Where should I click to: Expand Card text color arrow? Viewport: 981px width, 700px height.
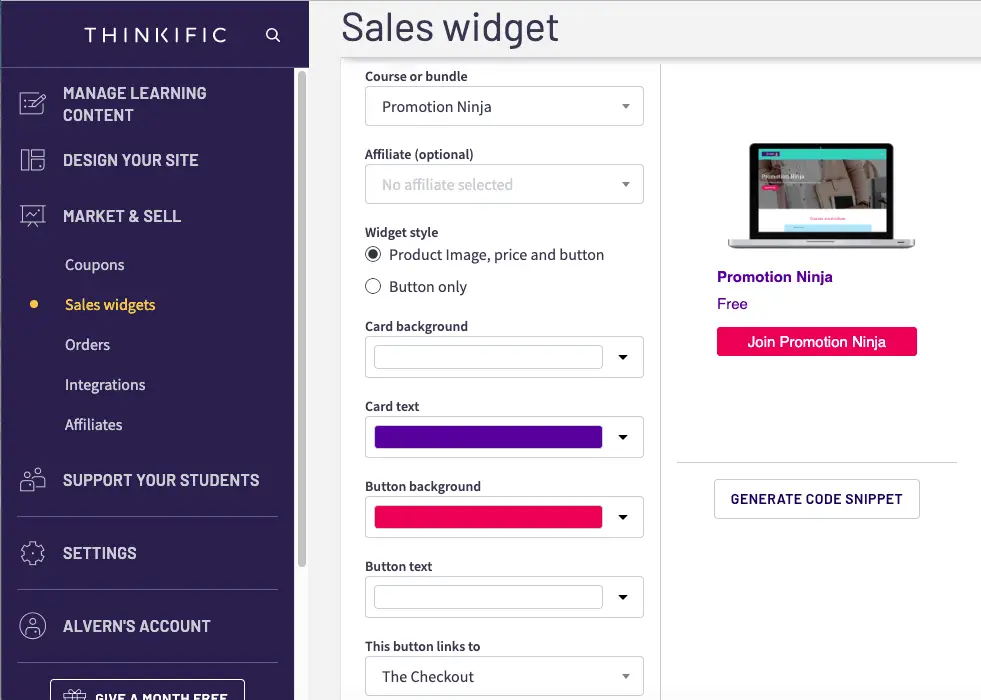(x=623, y=437)
